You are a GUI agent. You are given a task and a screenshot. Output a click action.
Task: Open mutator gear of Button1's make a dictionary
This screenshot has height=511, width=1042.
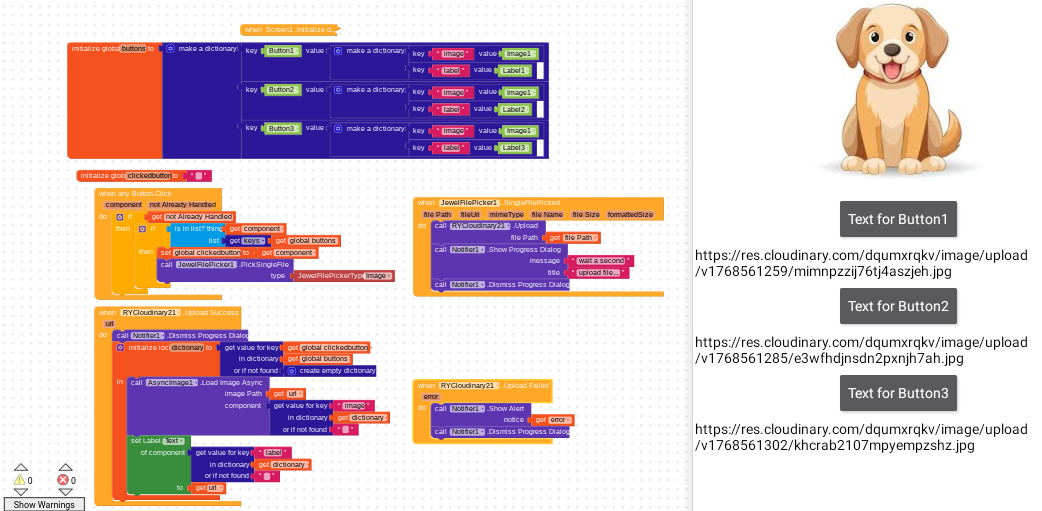pos(338,51)
